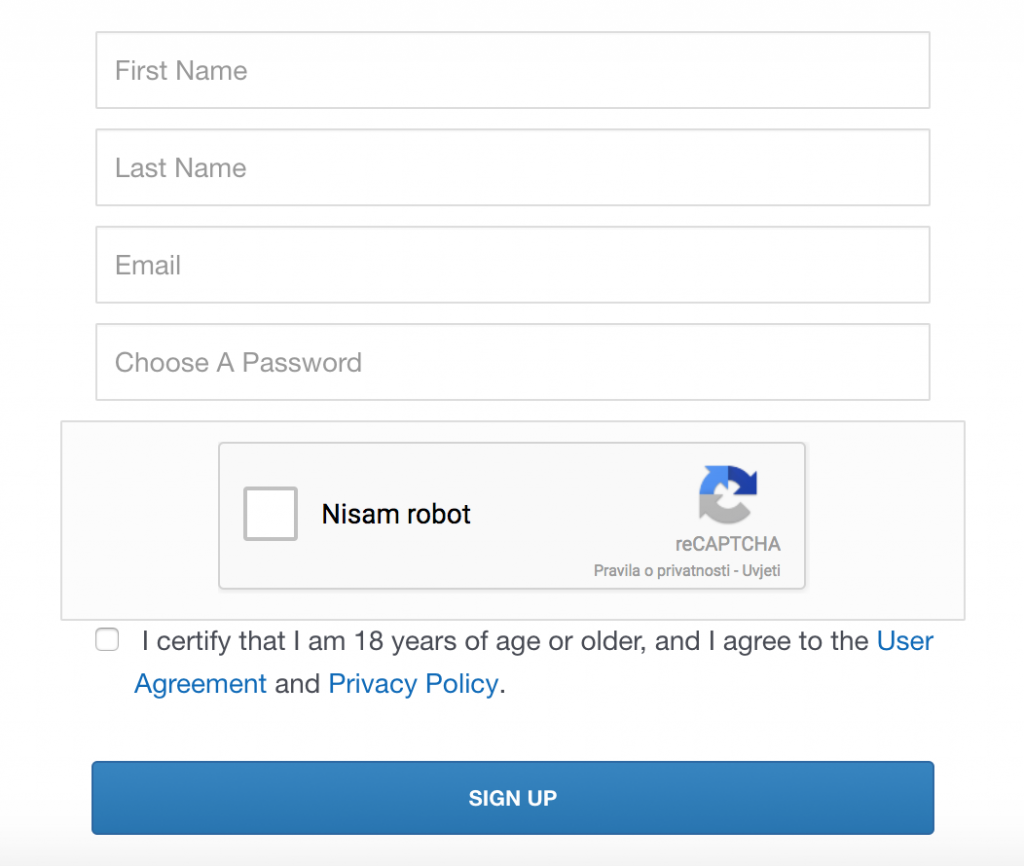The image size is (1024, 866).
Task: Select the Email text field
Action: (513, 265)
